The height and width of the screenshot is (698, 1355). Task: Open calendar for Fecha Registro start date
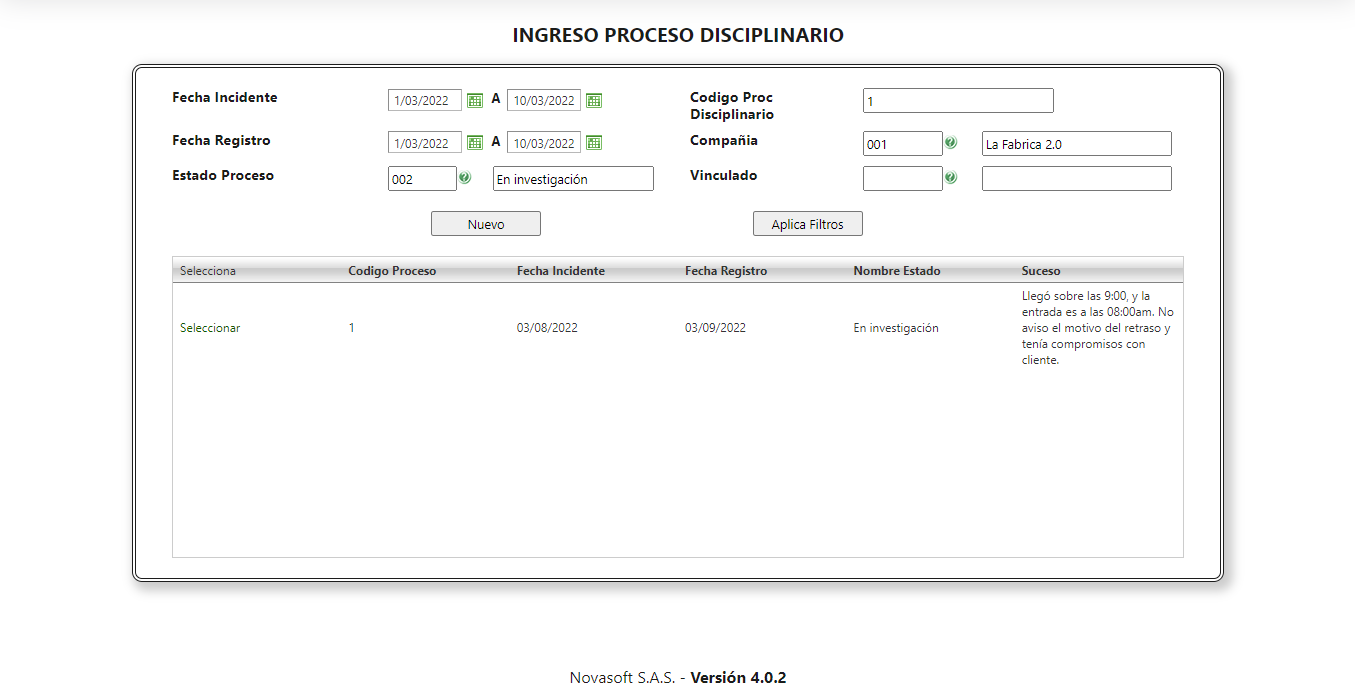pyautogui.click(x=475, y=141)
